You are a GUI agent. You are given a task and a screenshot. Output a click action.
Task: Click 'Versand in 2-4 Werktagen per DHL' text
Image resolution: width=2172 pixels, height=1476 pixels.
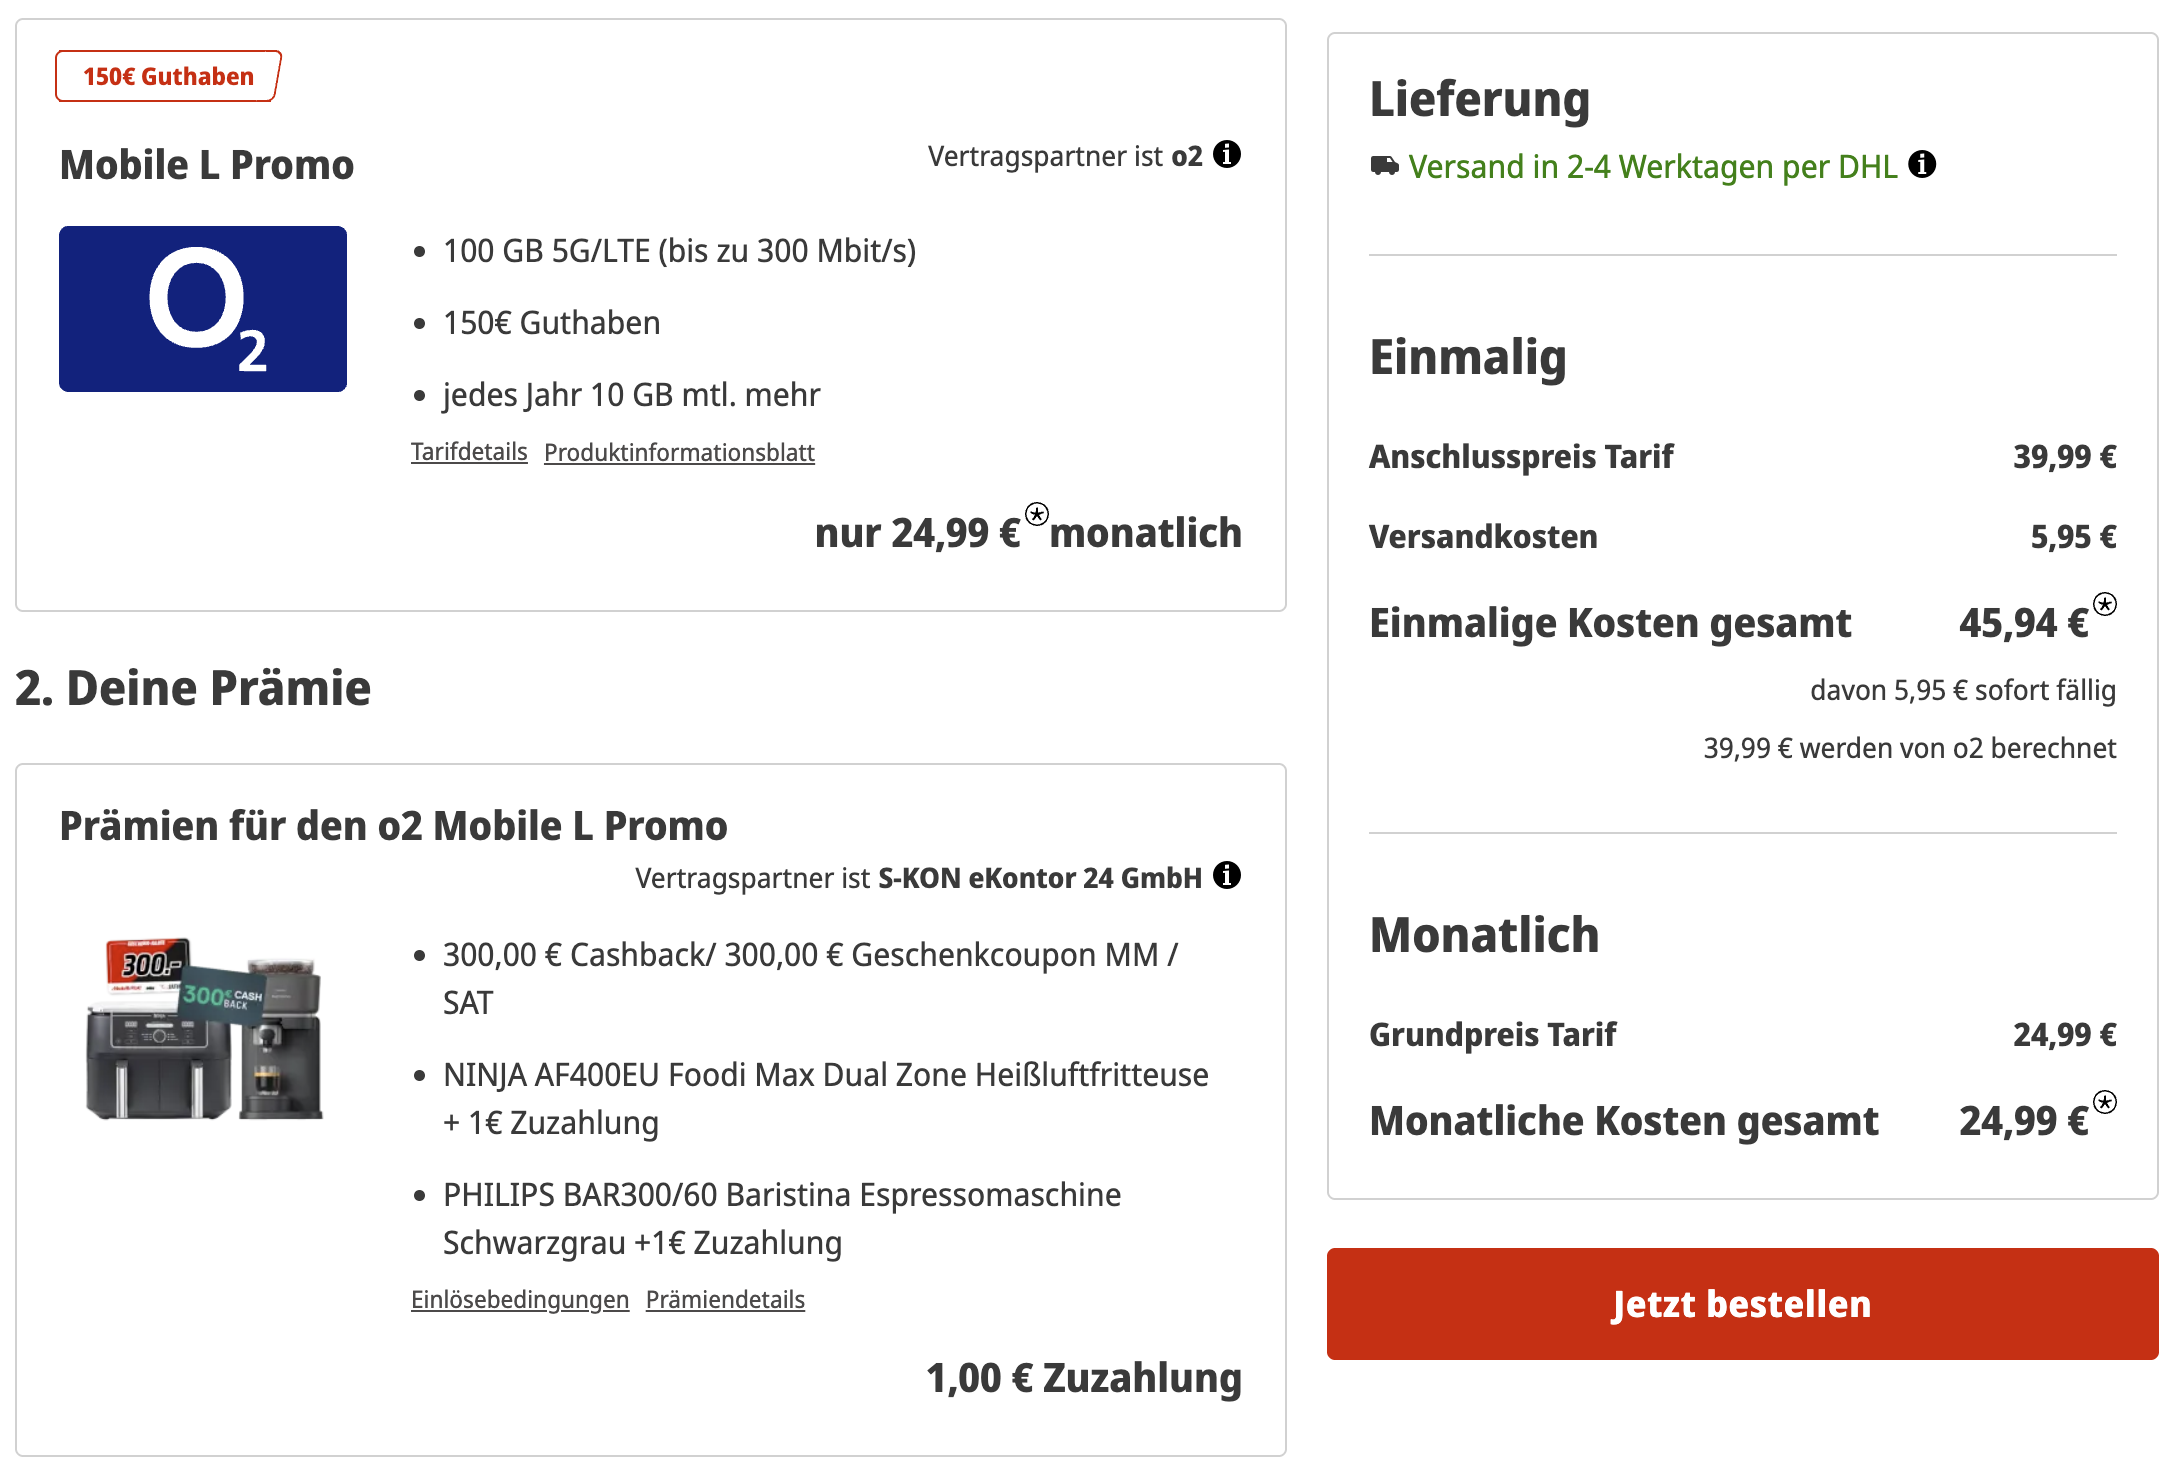[x=1652, y=166]
